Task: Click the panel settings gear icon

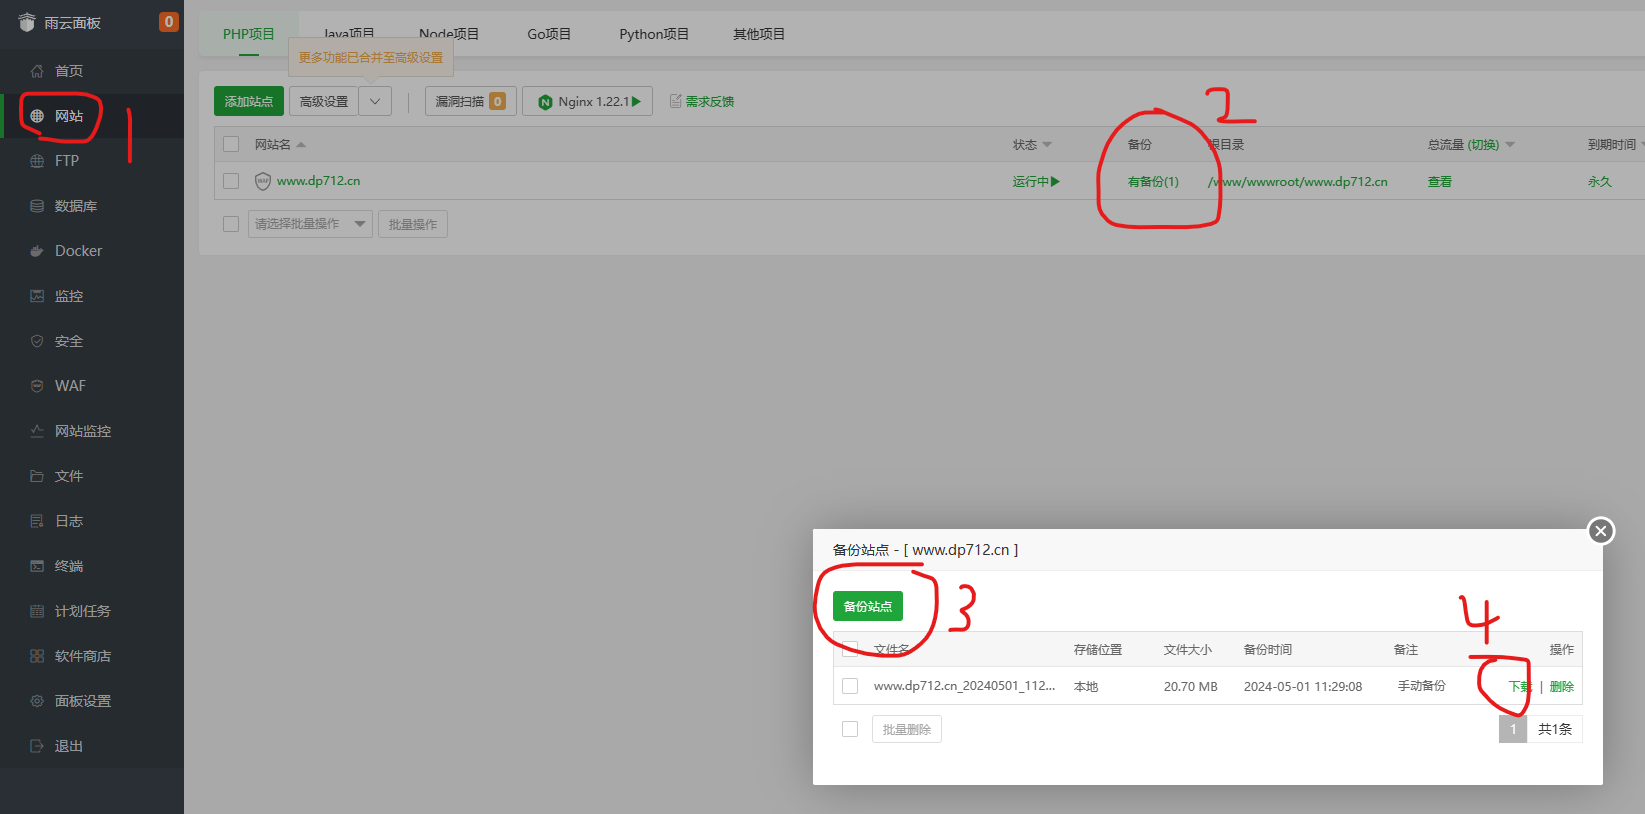Action: coord(37,701)
